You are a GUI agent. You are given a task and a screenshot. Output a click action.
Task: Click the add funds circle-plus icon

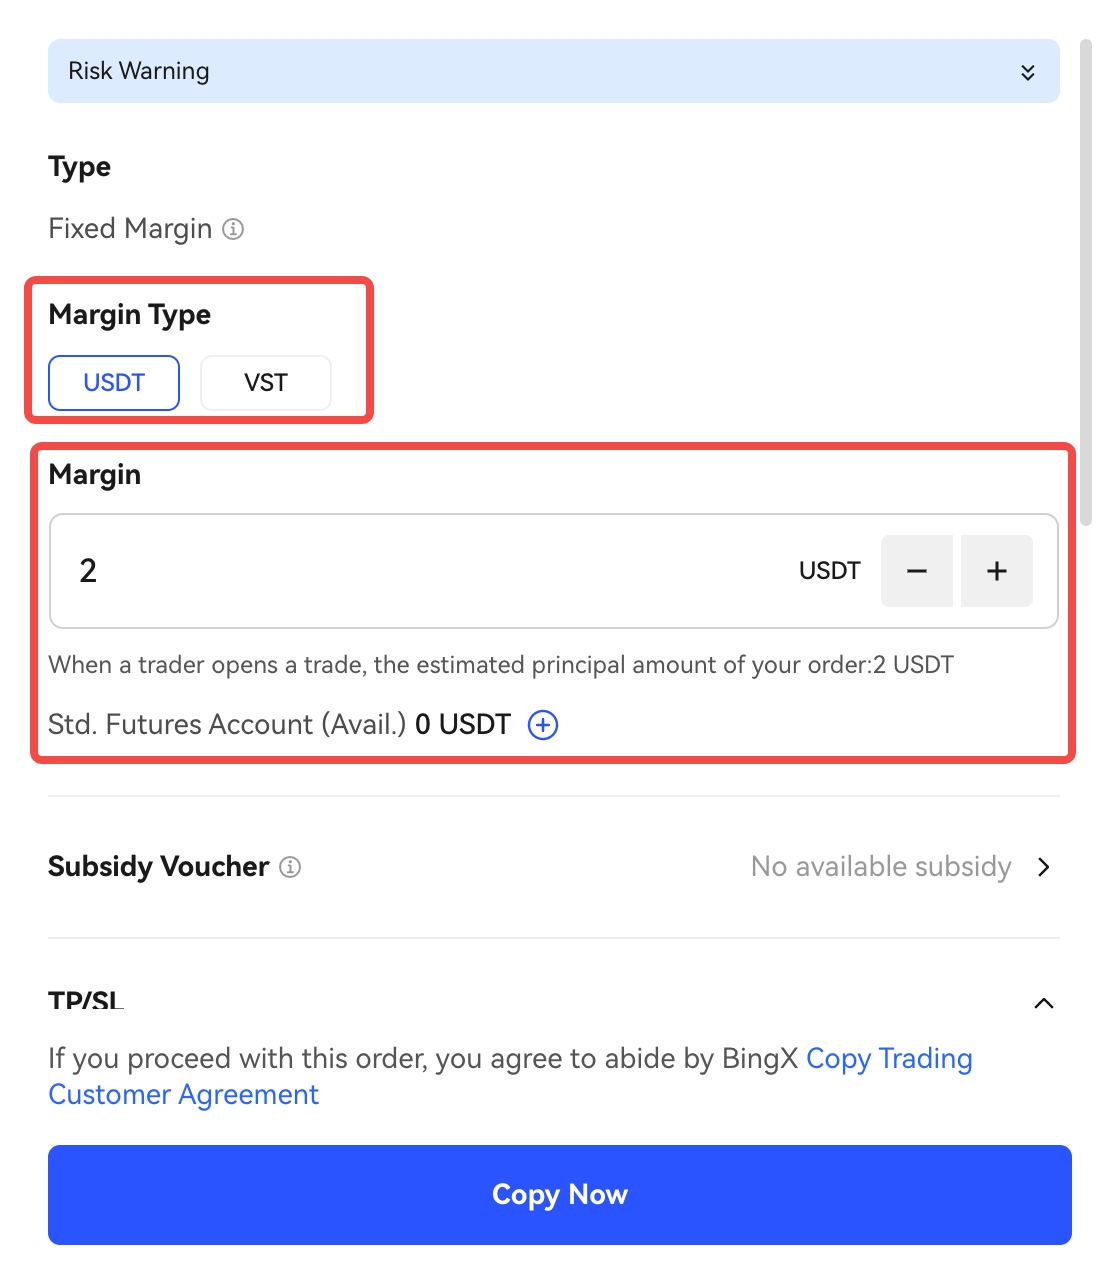click(x=543, y=725)
